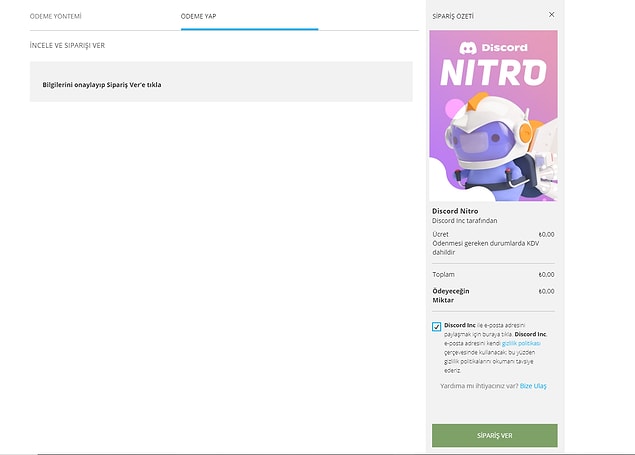The height and width of the screenshot is (455, 635).
Task: Click the Bize Ulaş help link
Action: coord(533,386)
